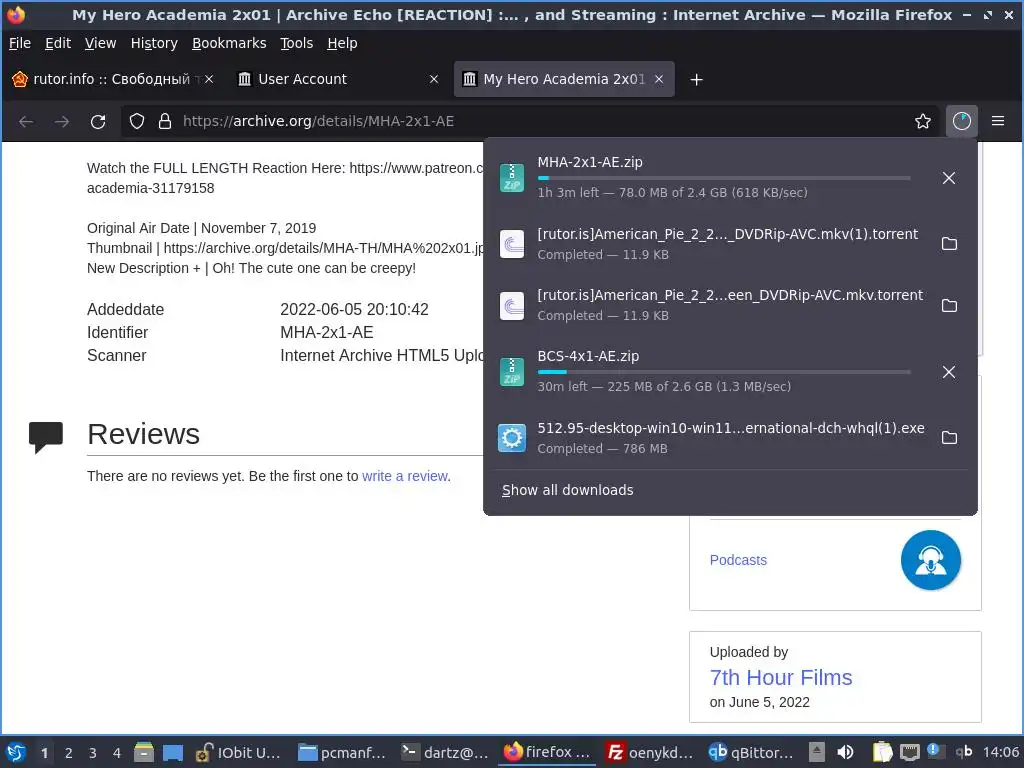Image resolution: width=1024 pixels, height=768 pixels.
Task: Open folder for 512.95-desktop-win10 exe download
Action: 949,438
